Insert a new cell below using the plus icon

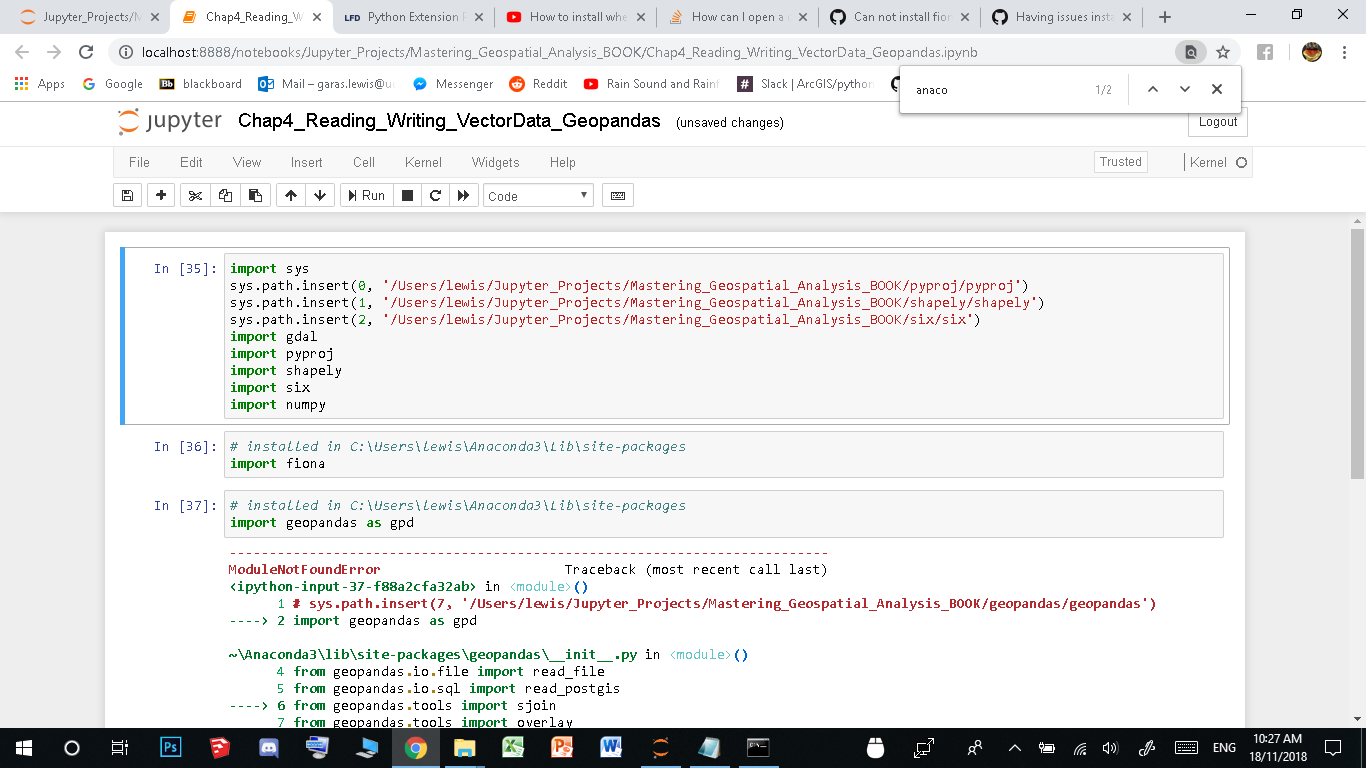160,195
